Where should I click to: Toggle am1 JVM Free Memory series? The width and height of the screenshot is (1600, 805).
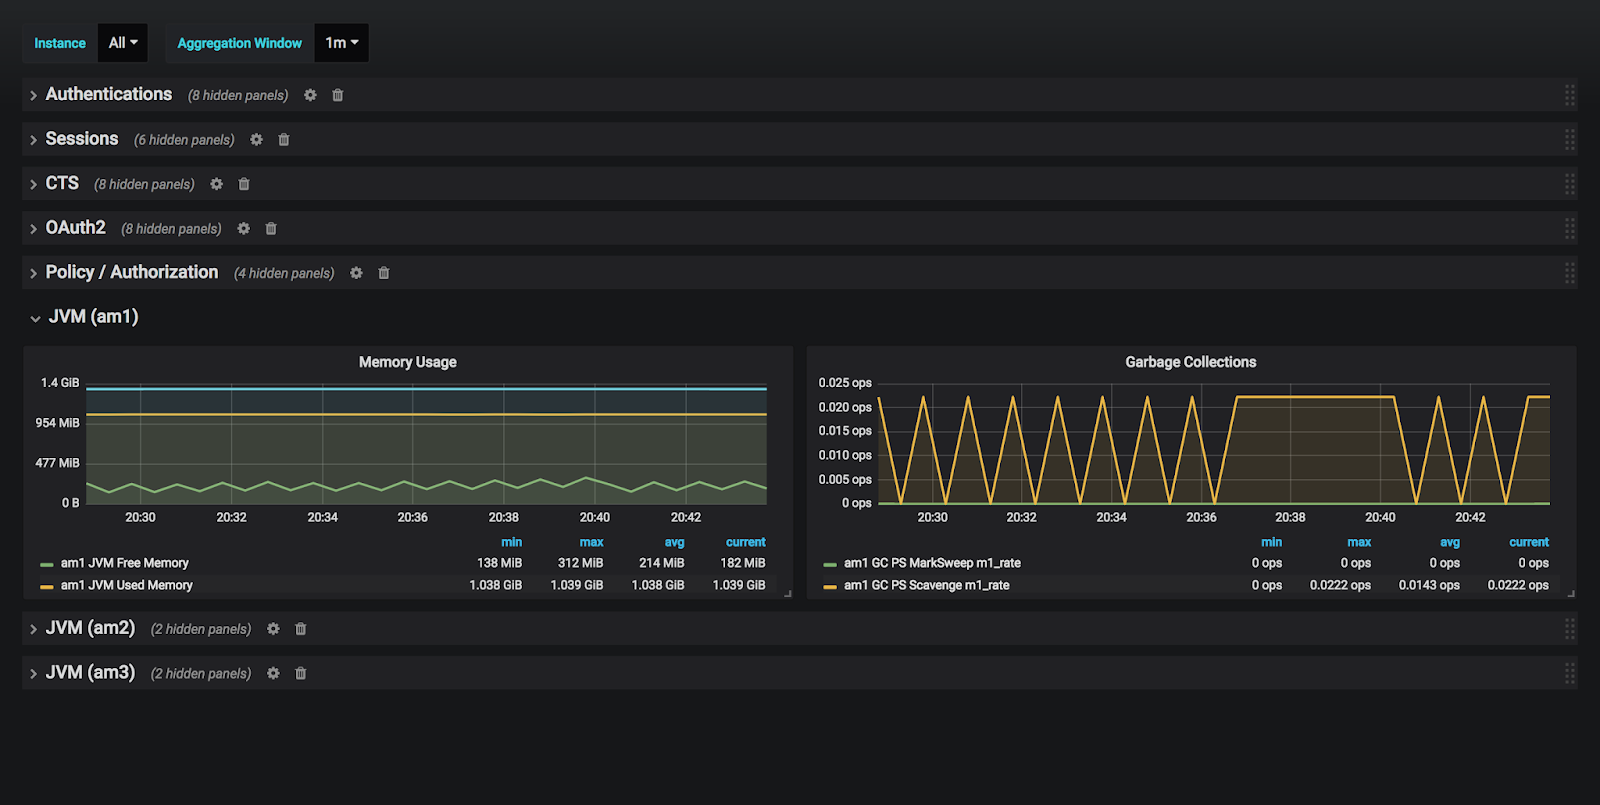[x=124, y=563]
